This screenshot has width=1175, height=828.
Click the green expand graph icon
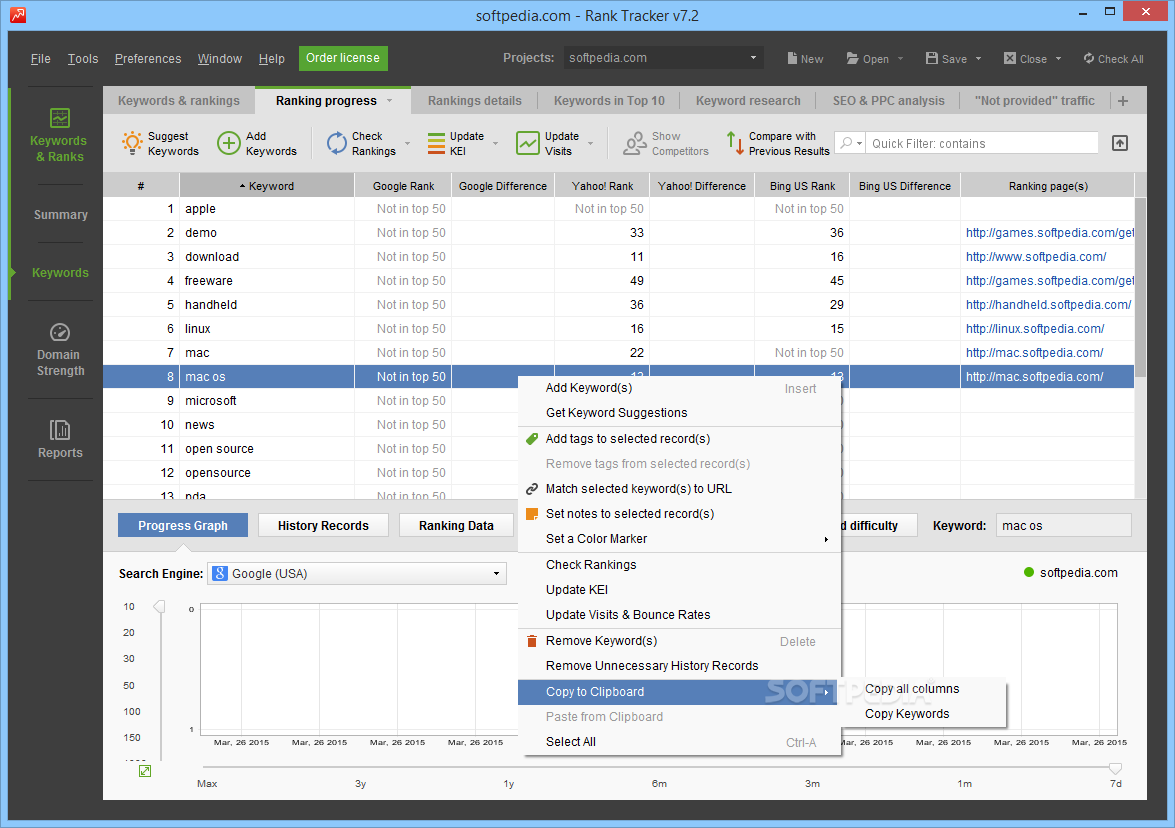(x=145, y=771)
